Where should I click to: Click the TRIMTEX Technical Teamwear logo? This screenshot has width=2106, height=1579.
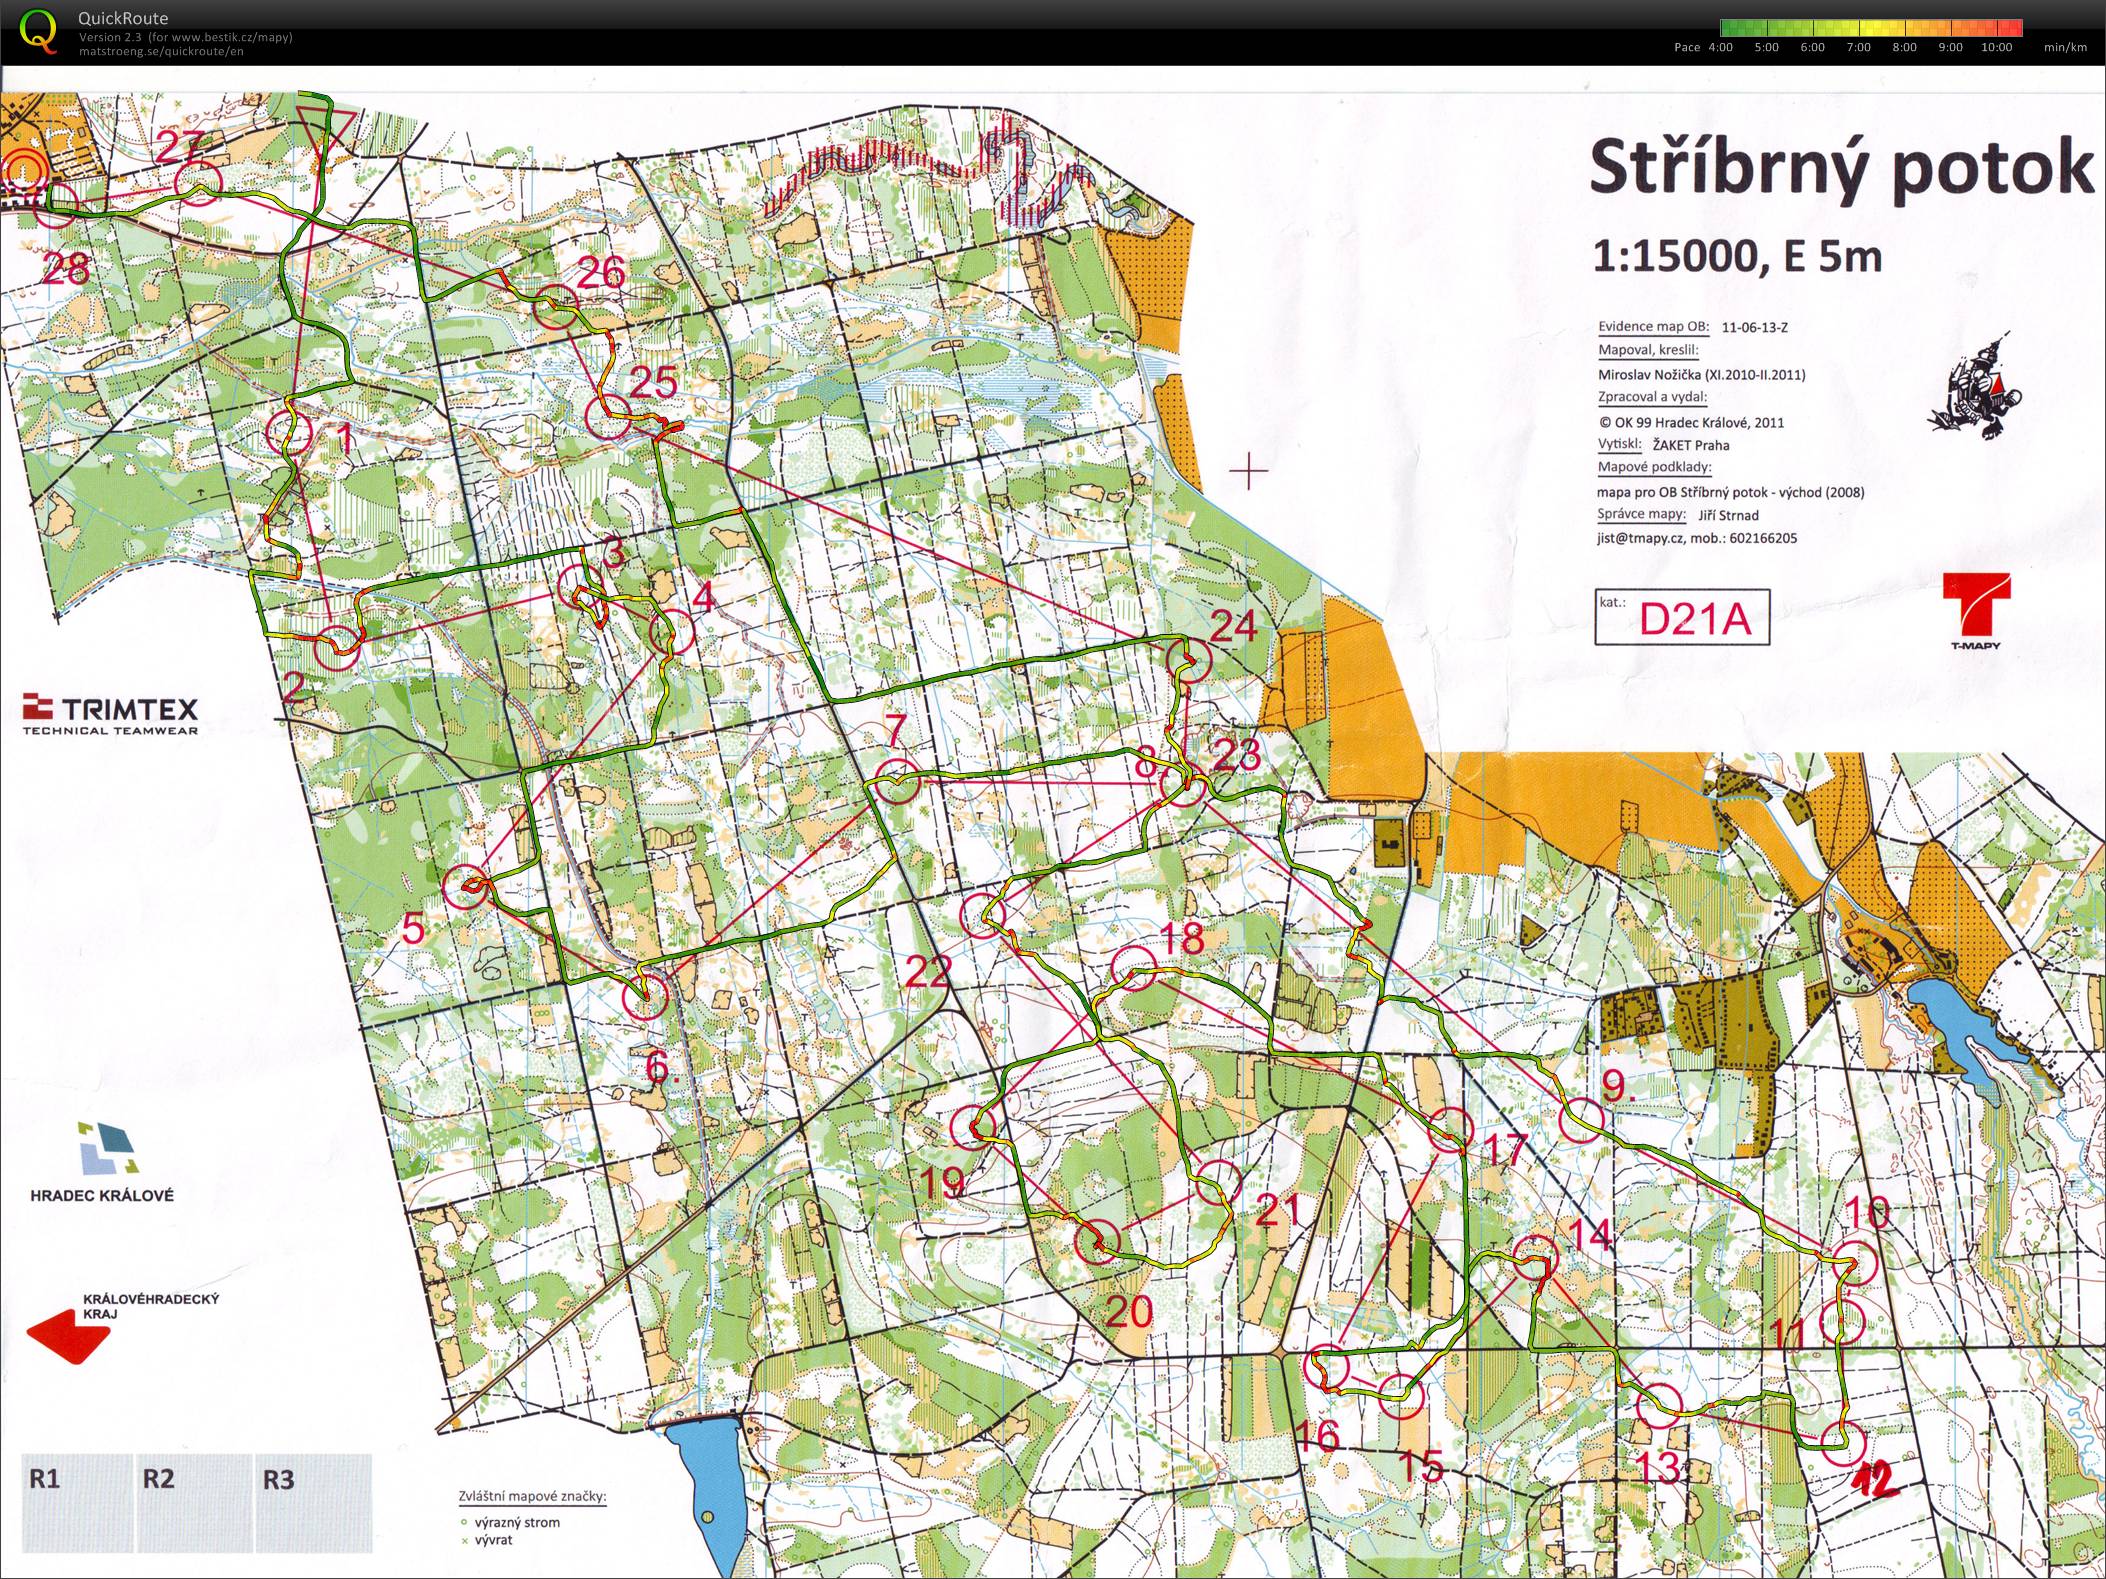[x=110, y=715]
